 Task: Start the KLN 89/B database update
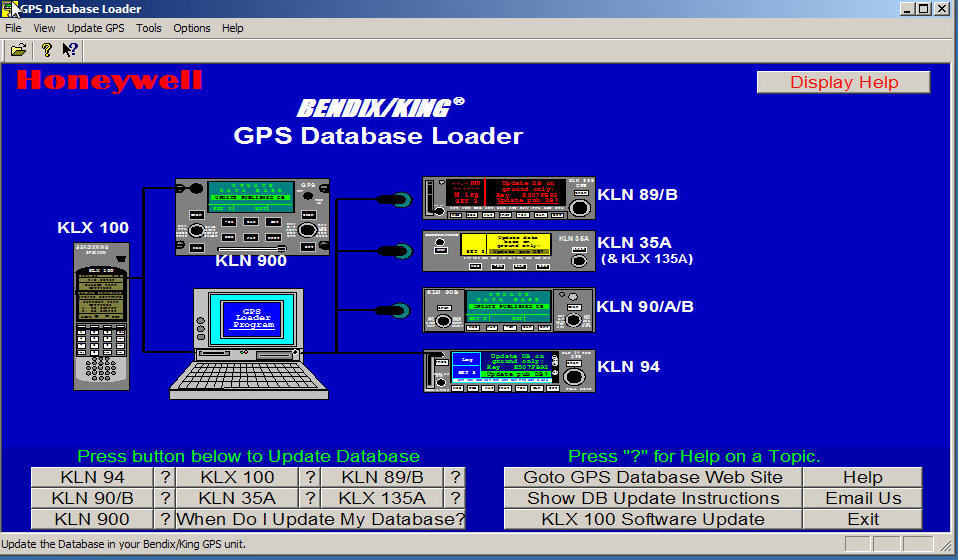click(x=382, y=477)
